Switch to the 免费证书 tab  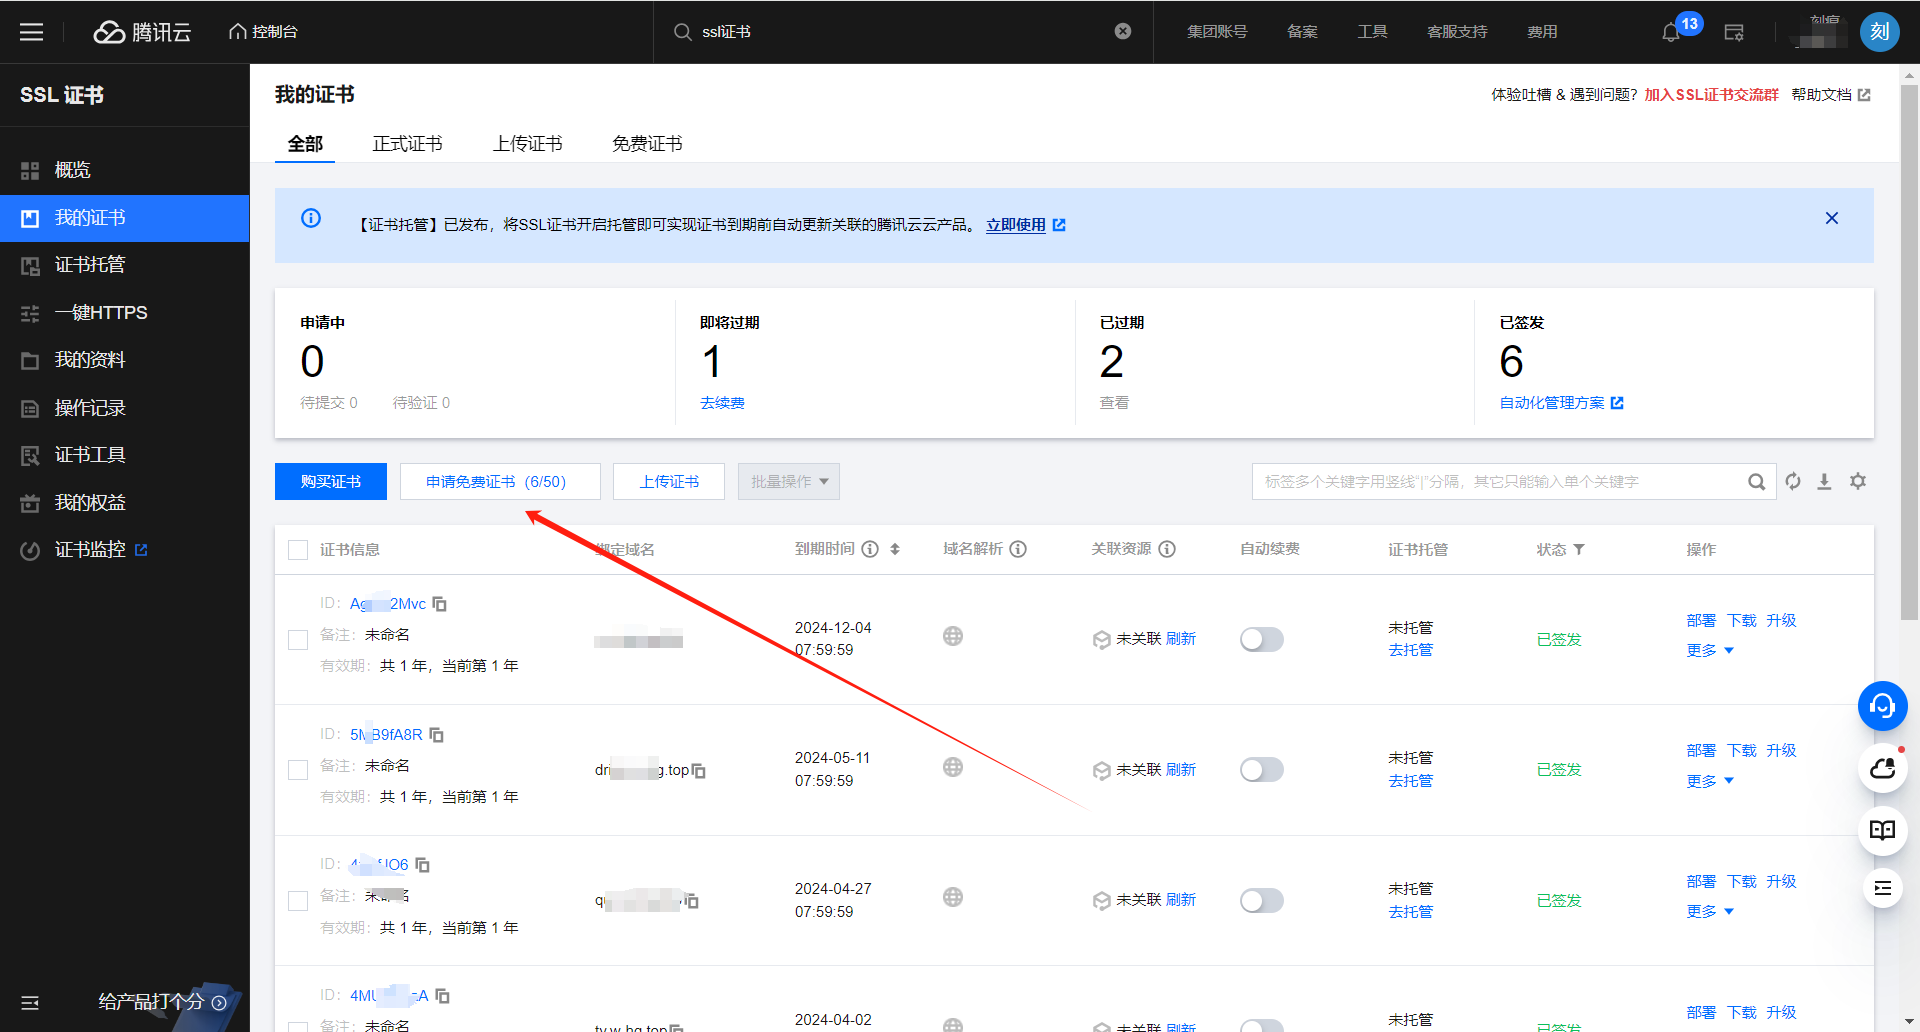coord(648,144)
